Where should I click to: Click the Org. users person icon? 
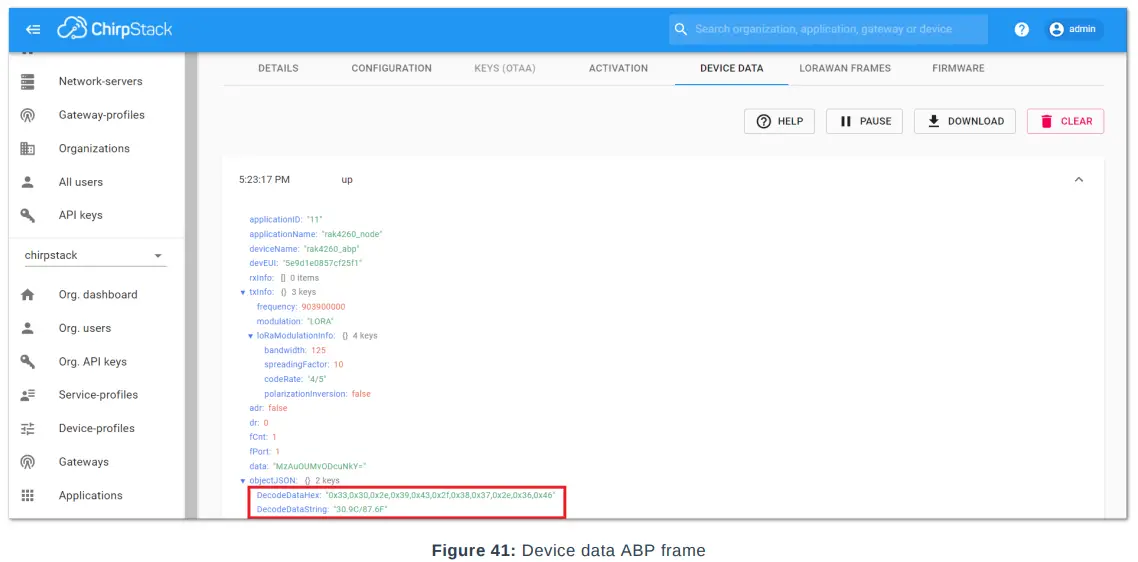tap(28, 328)
